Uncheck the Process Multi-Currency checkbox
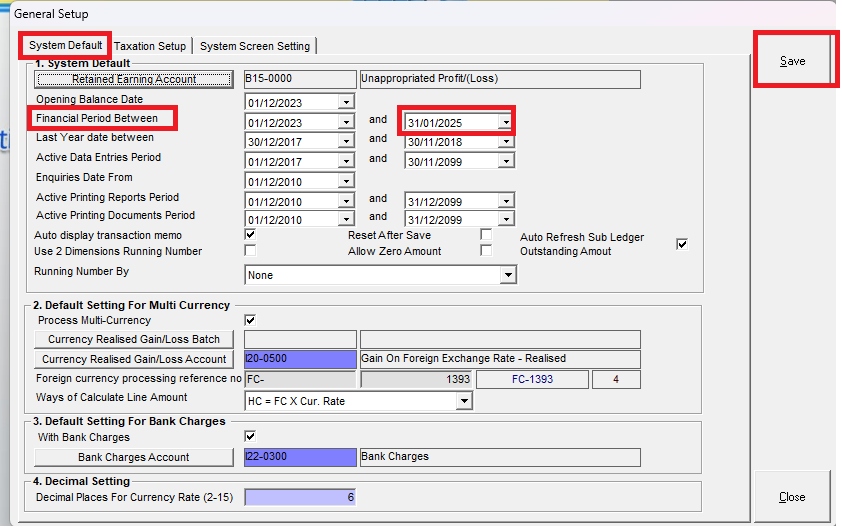 pyautogui.click(x=250, y=320)
